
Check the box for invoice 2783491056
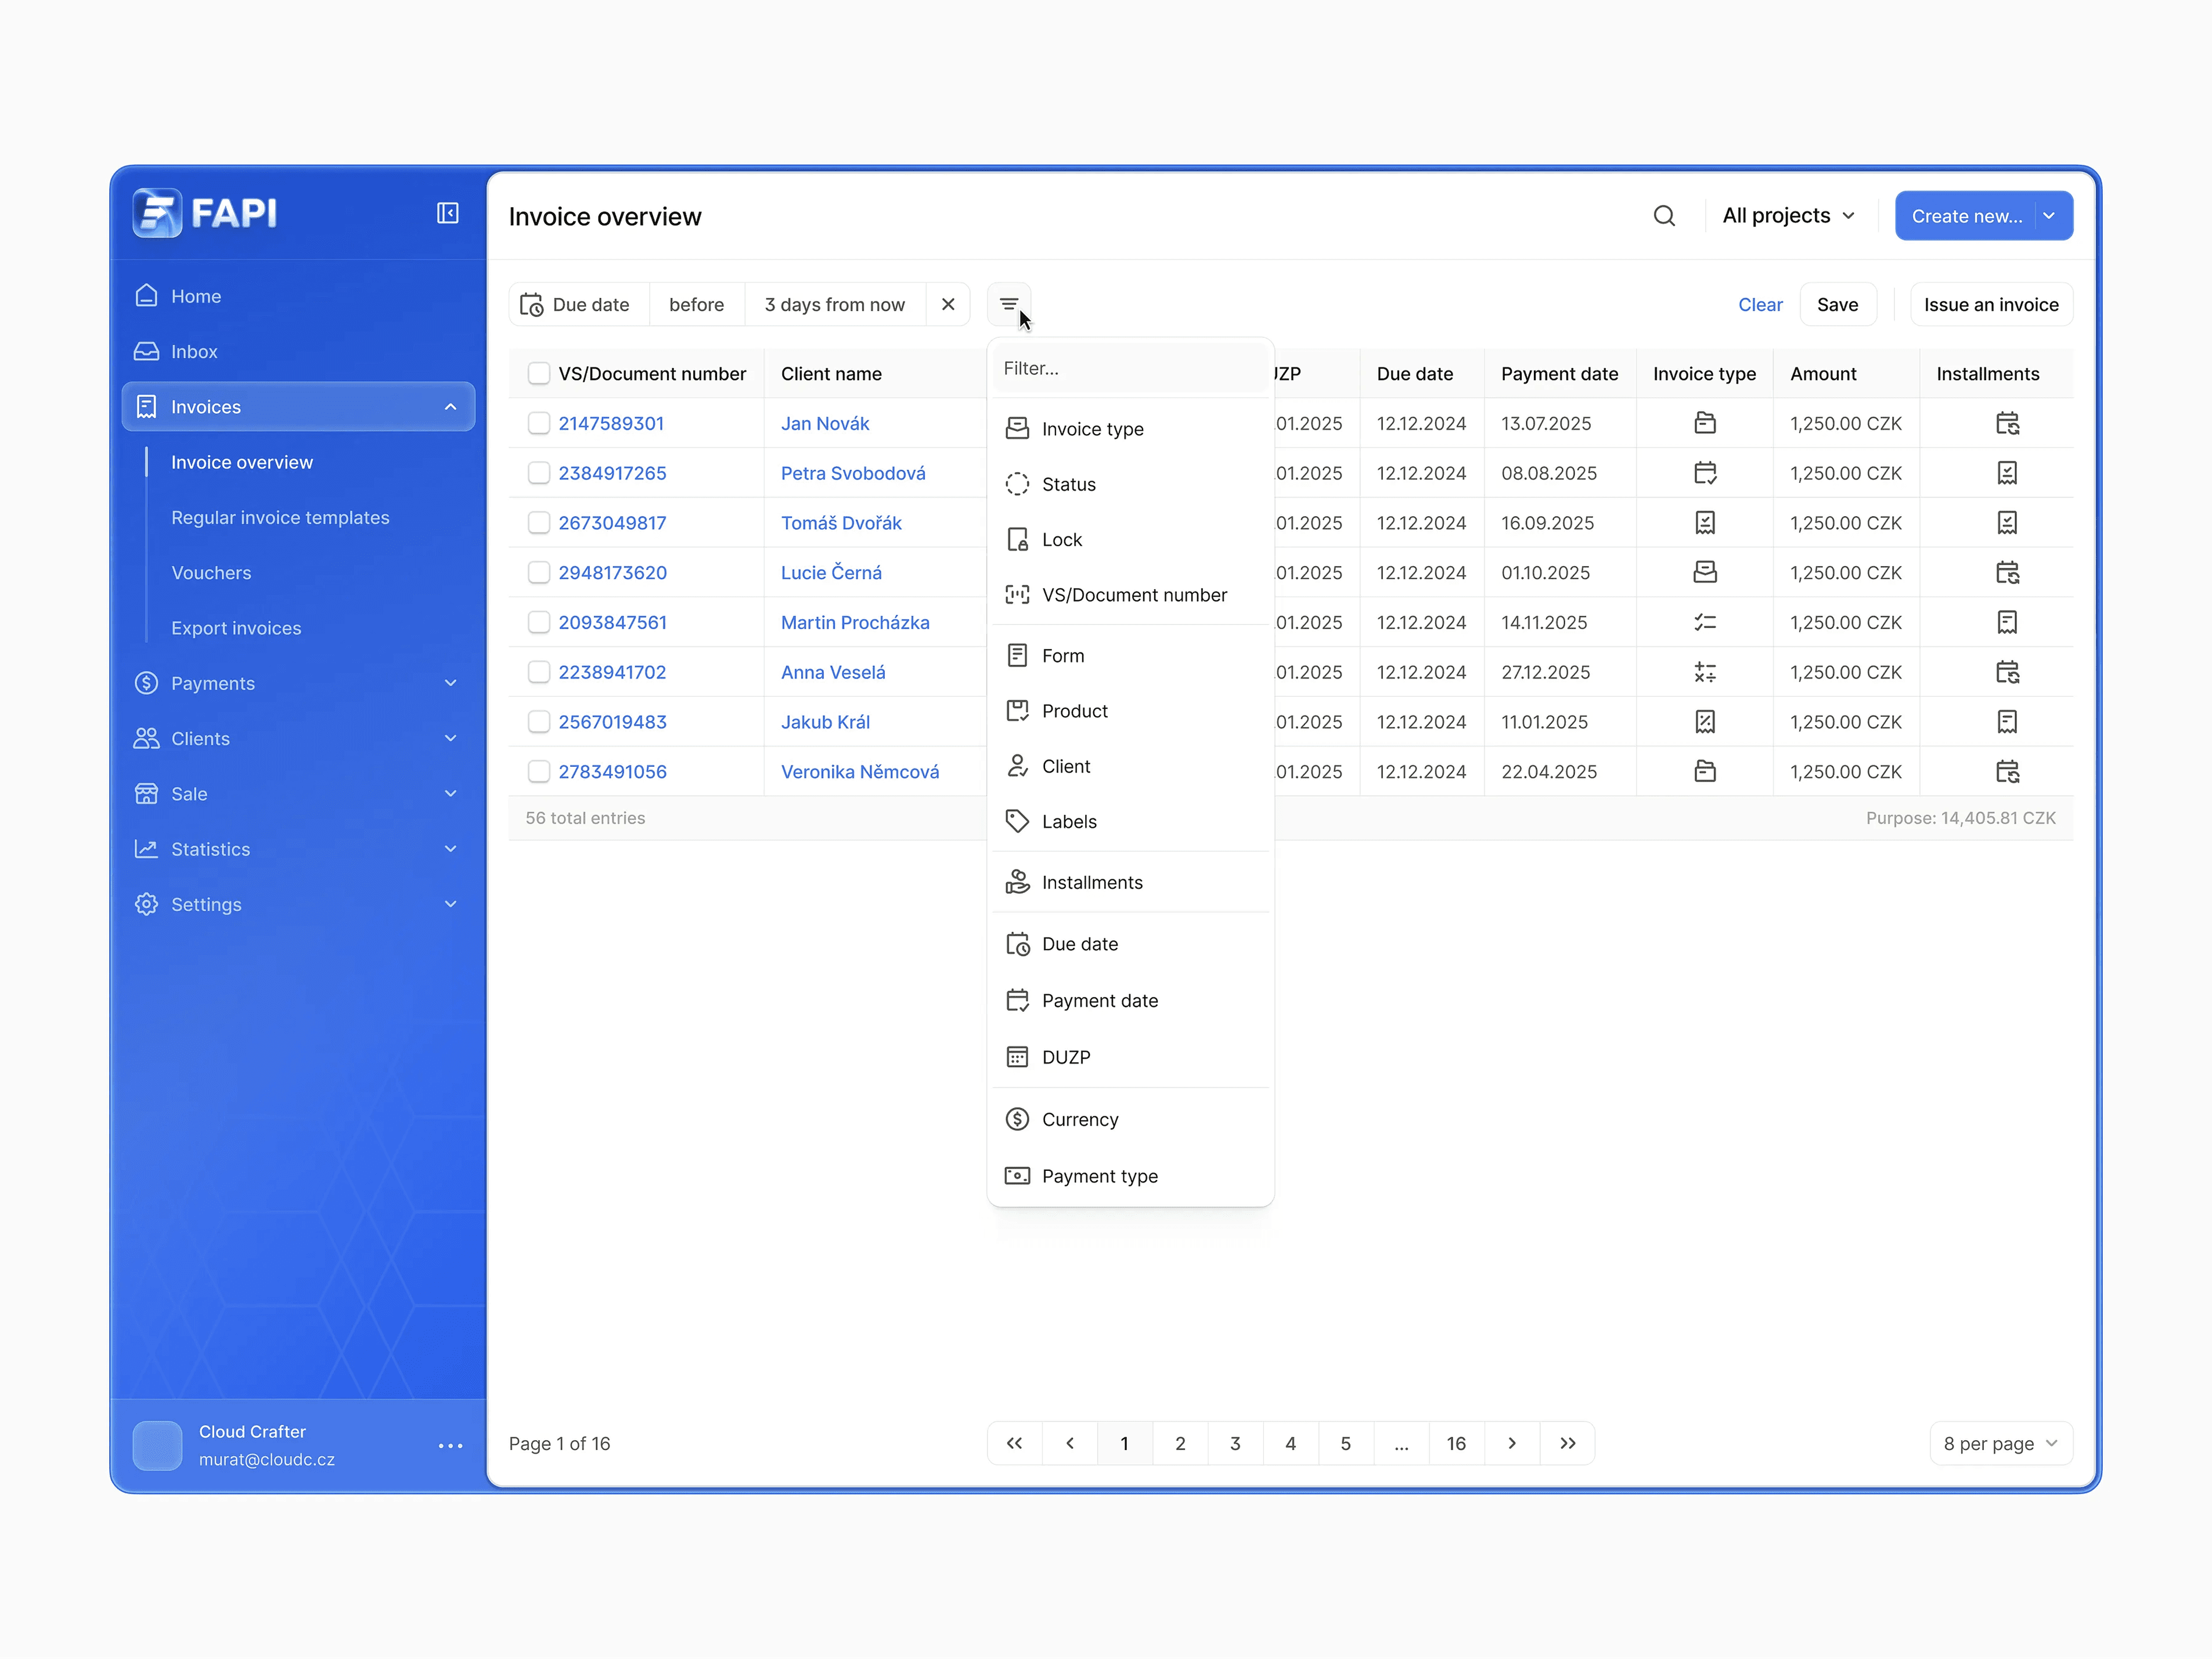[x=538, y=771]
